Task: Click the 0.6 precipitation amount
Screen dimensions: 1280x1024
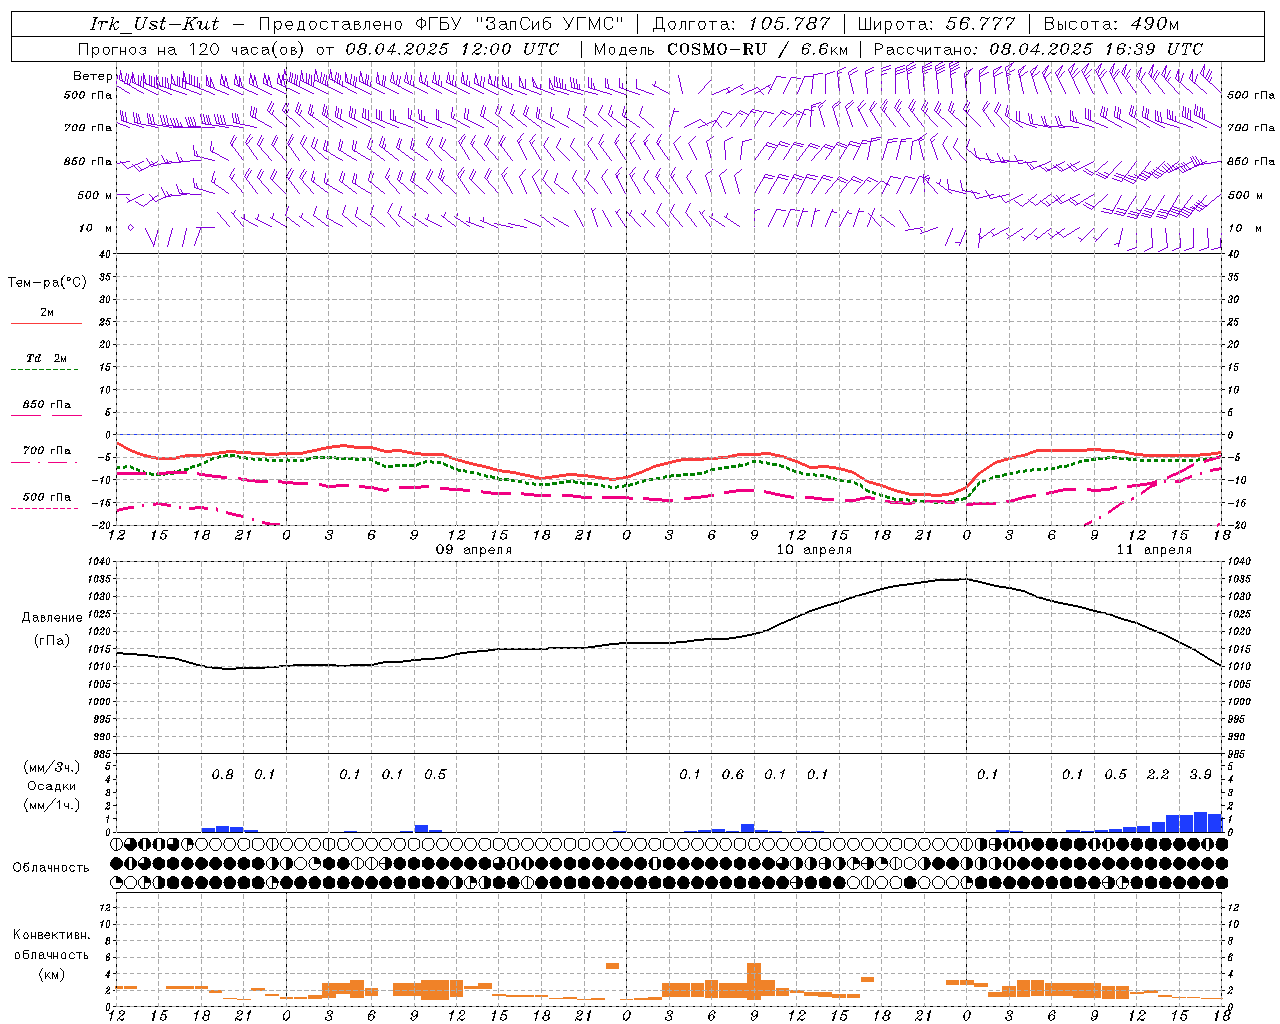Action: point(733,775)
